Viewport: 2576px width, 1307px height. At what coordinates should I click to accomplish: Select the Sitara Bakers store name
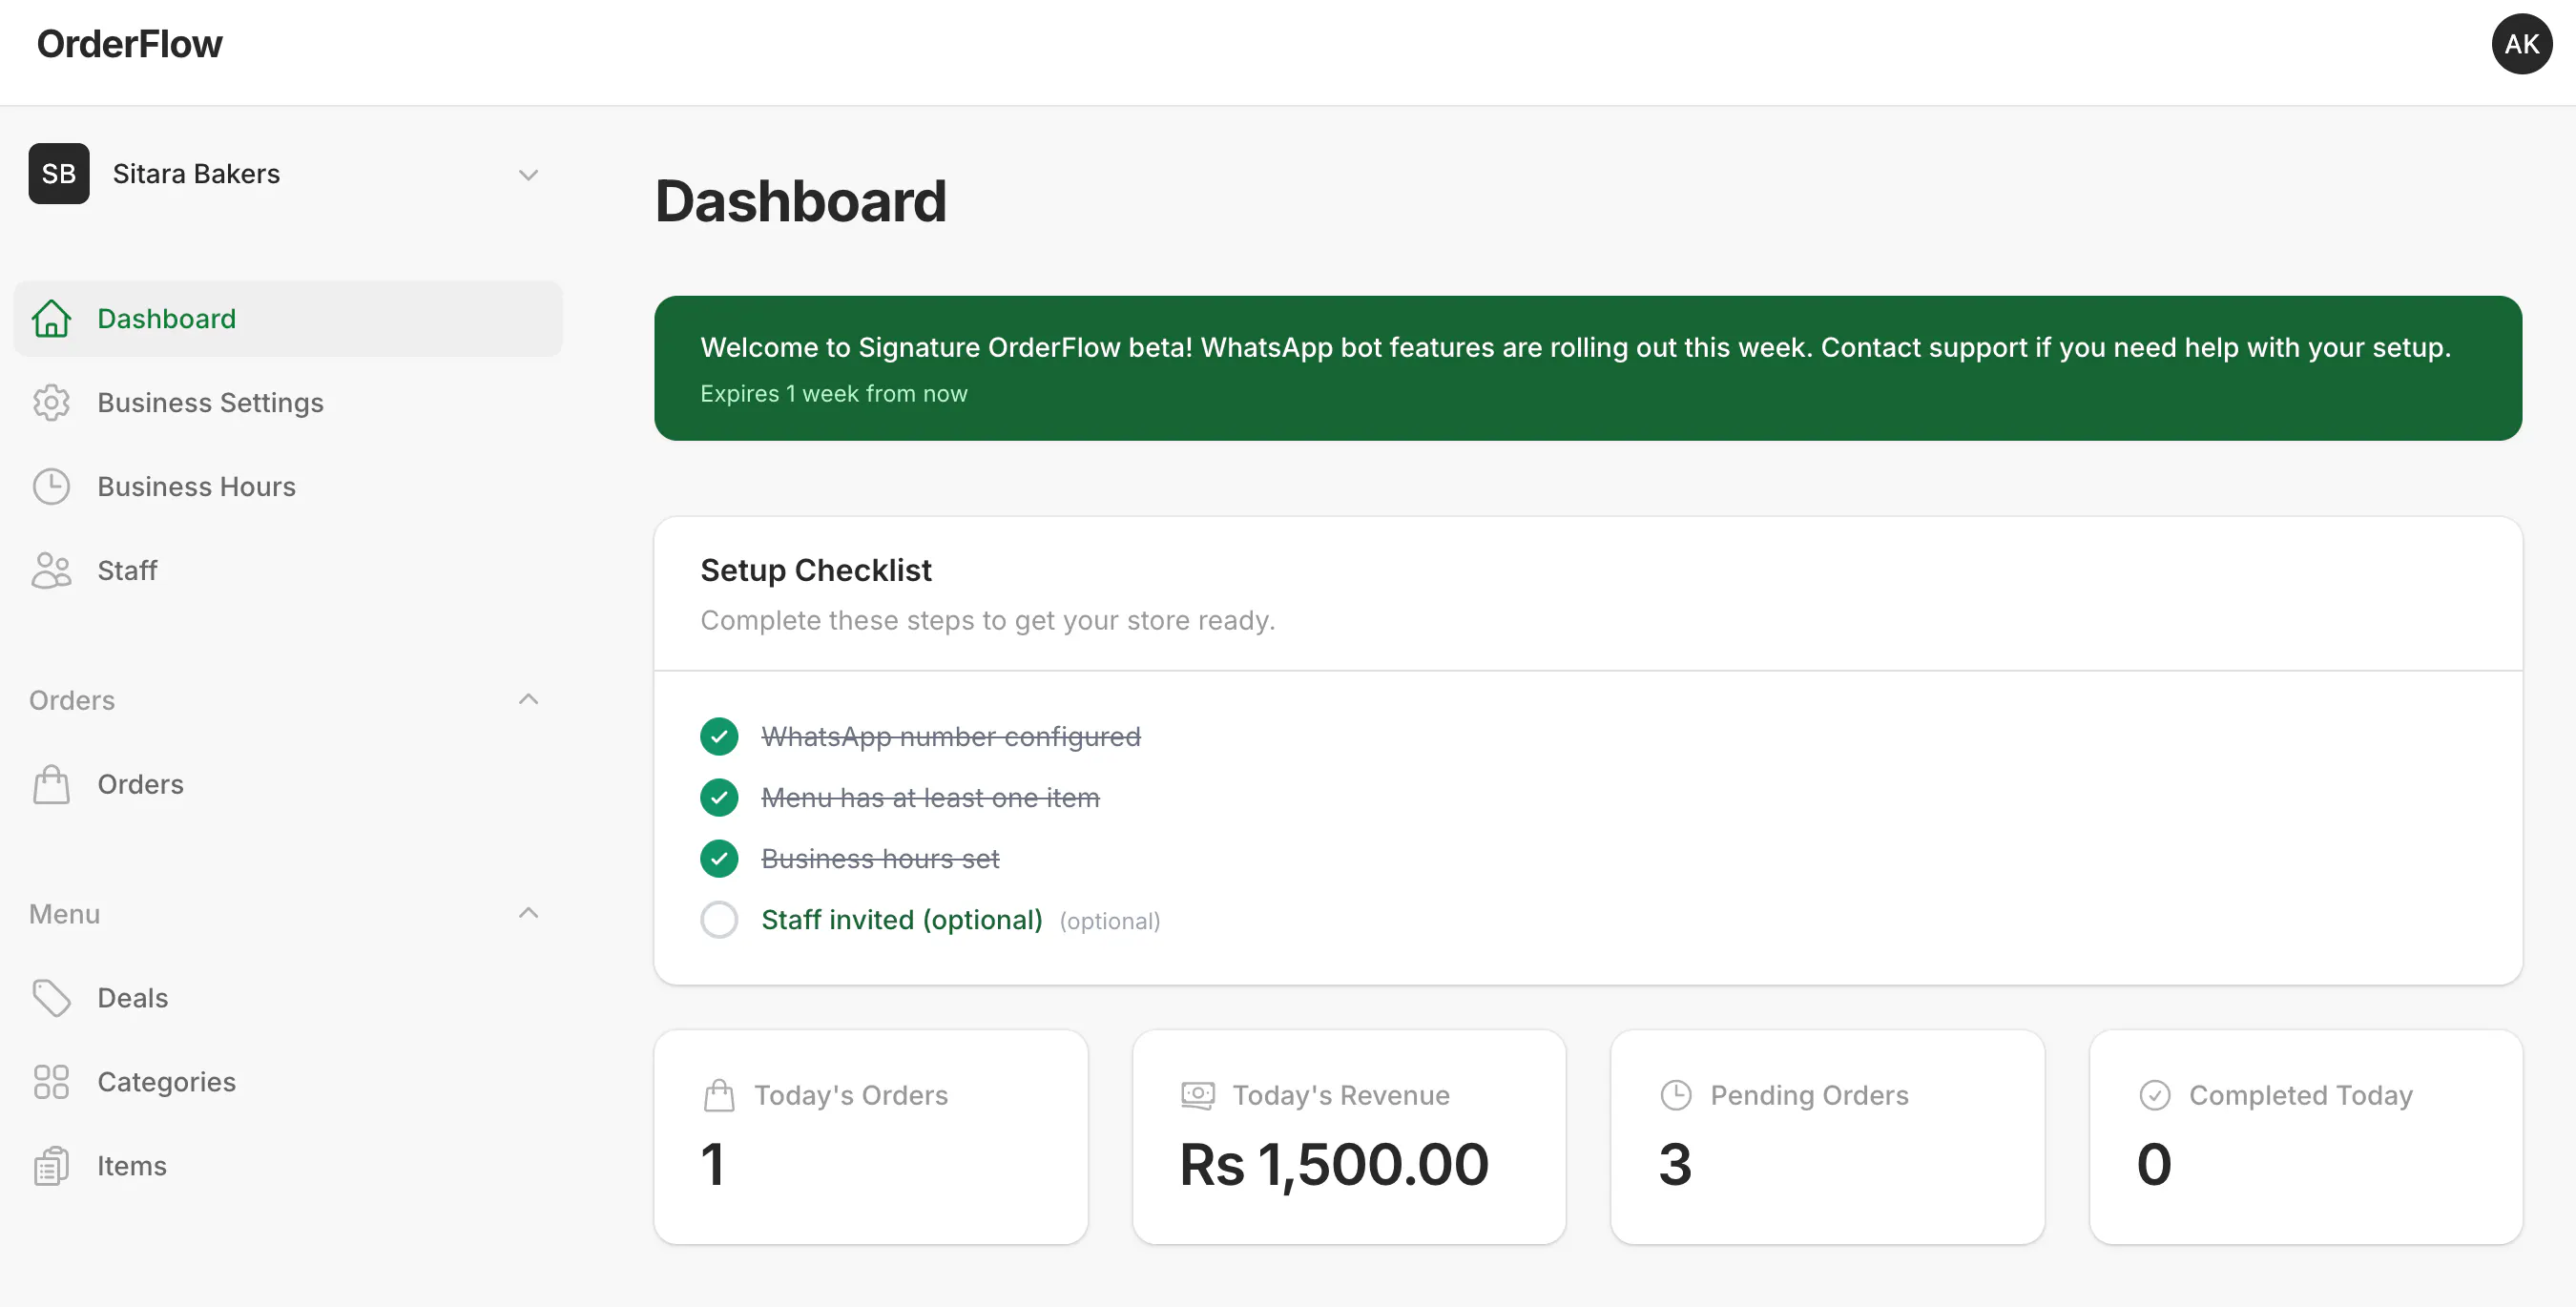point(196,174)
